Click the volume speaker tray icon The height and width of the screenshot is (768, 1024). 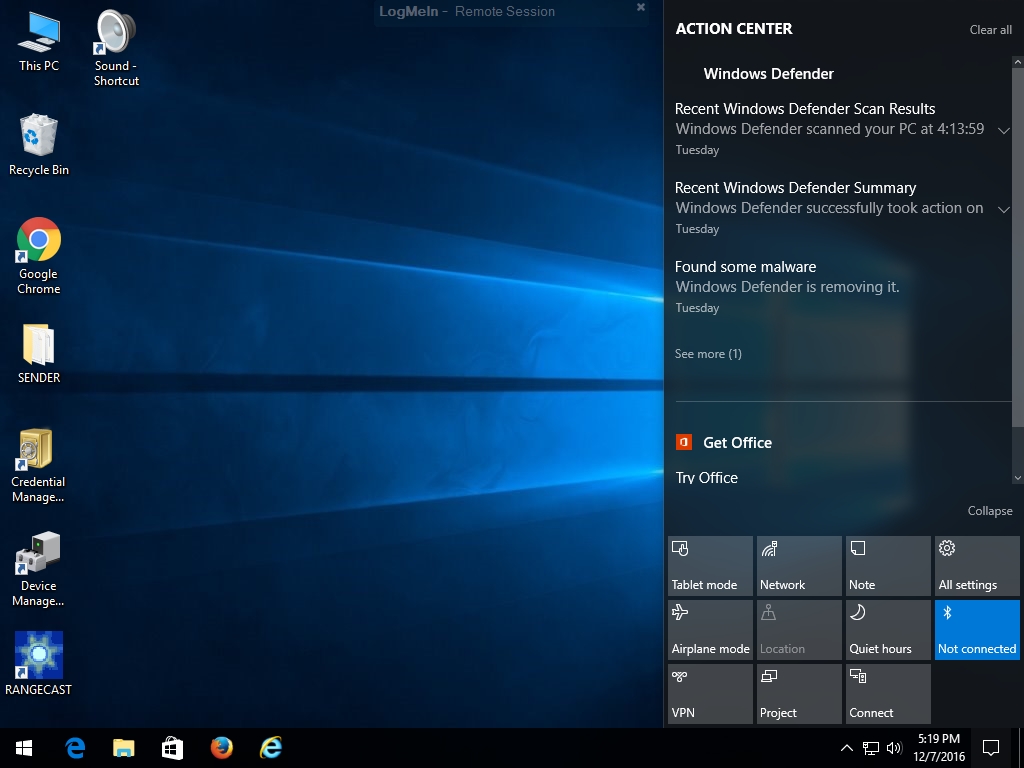click(894, 748)
